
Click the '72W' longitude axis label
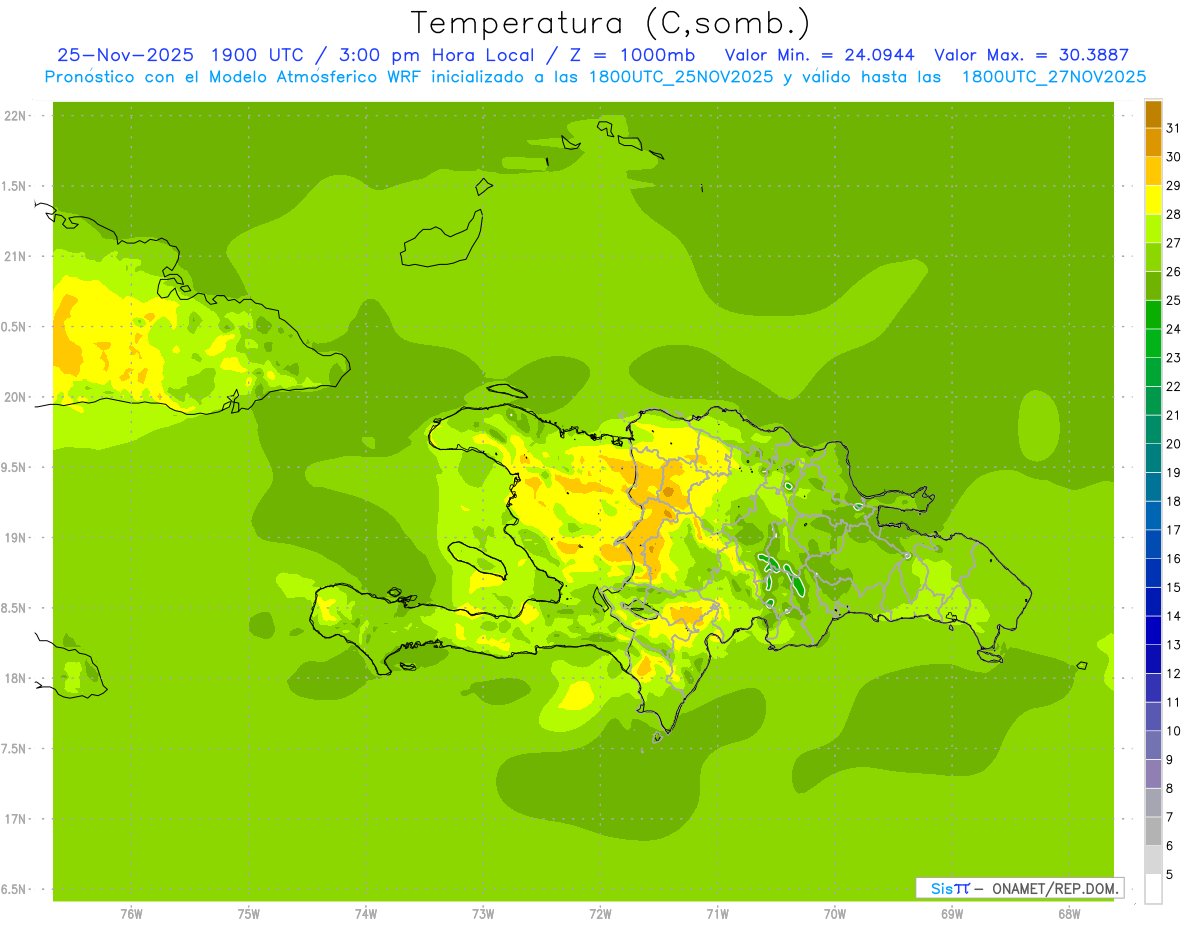point(600,914)
